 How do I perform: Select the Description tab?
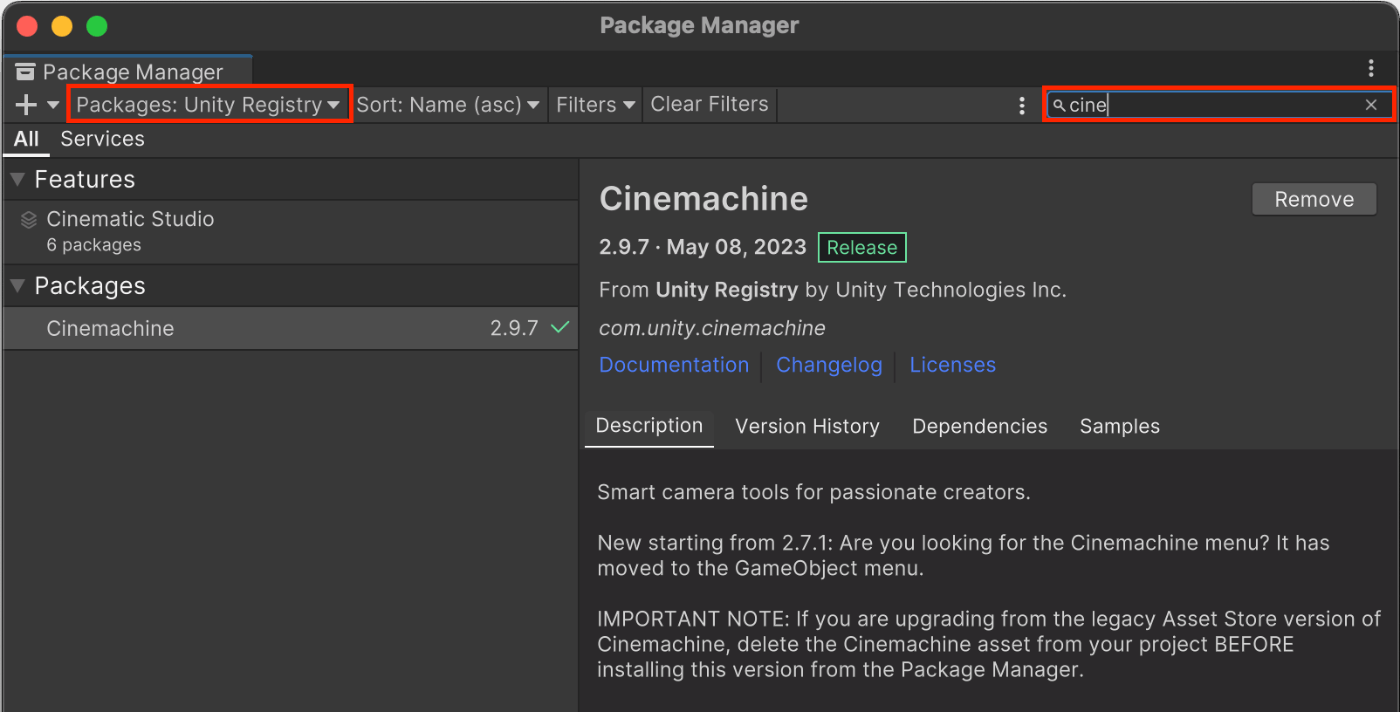pos(649,426)
